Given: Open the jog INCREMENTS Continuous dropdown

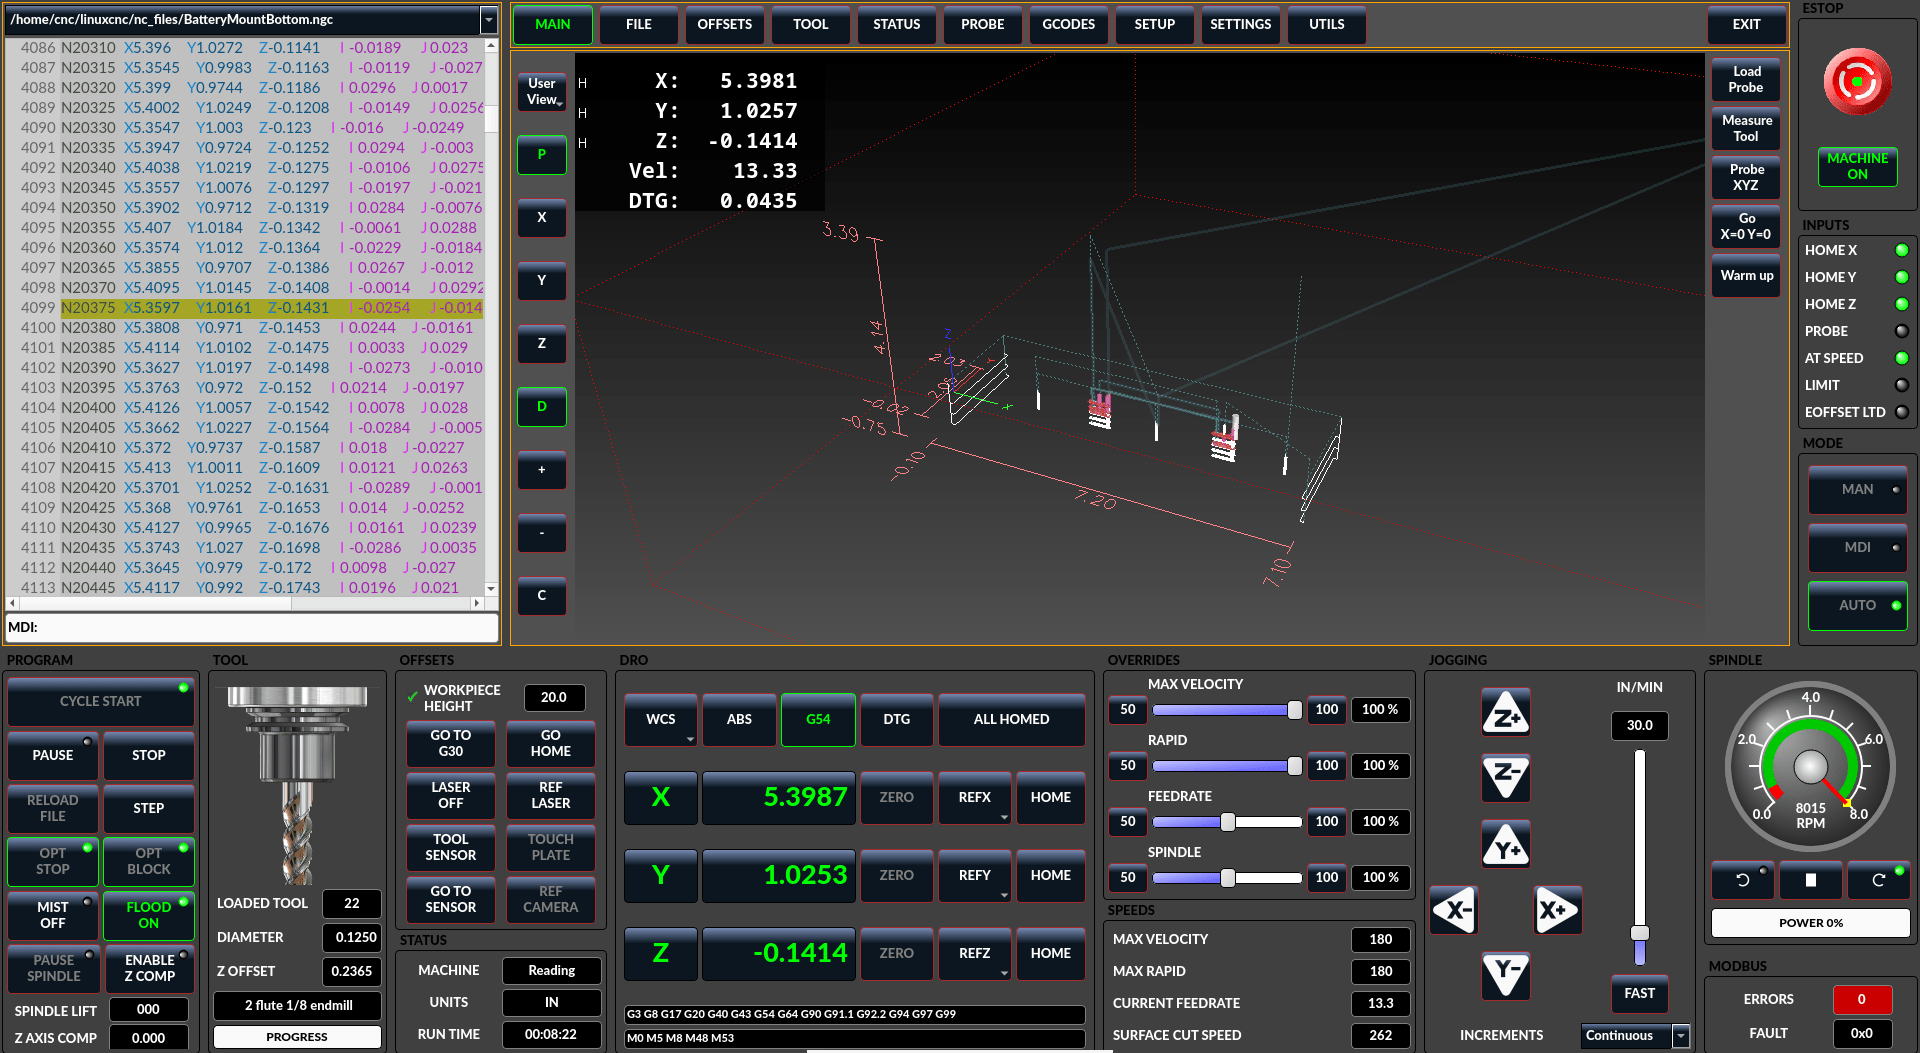Looking at the screenshot, I should click(1634, 1036).
